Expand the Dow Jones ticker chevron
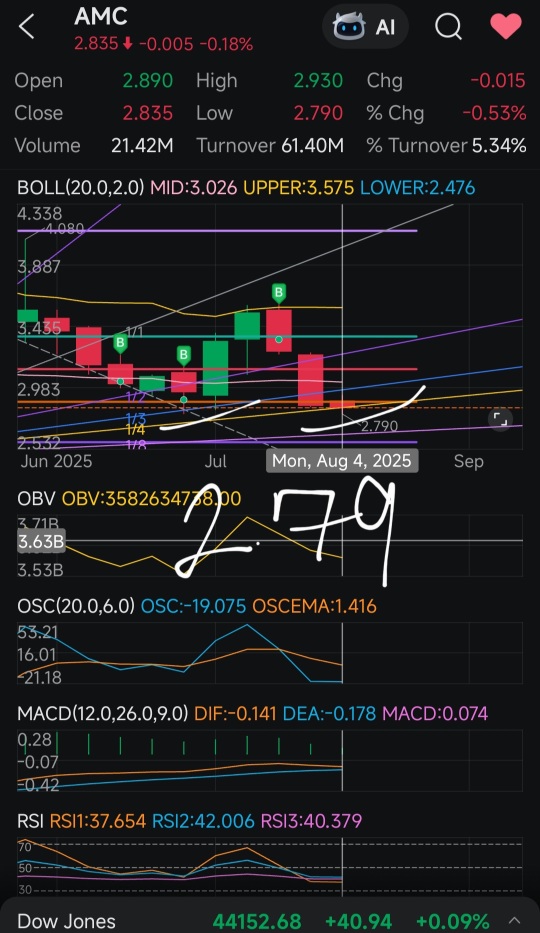The width and height of the screenshot is (540, 933). (x=516, y=921)
